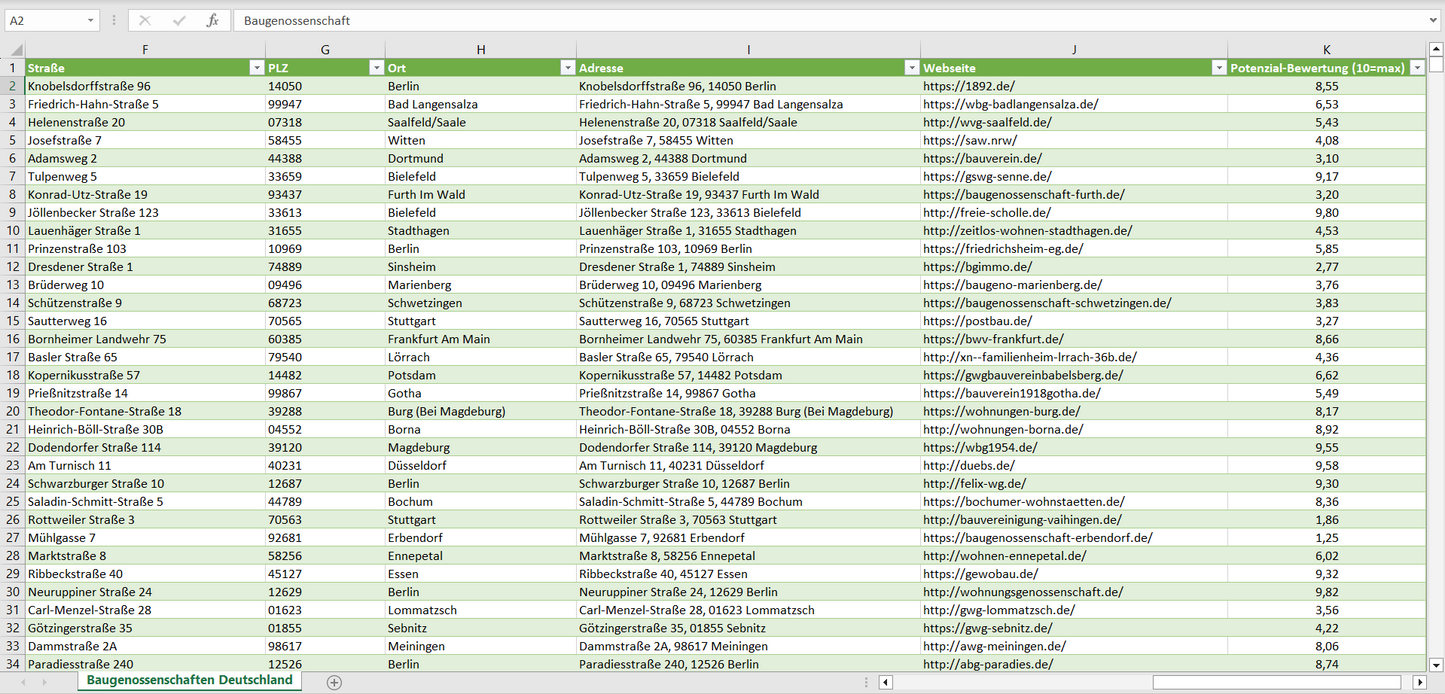1445x694 pixels.
Task: Open the Name Box dropdown arrow
Action: pyautogui.click(x=91, y=20)
